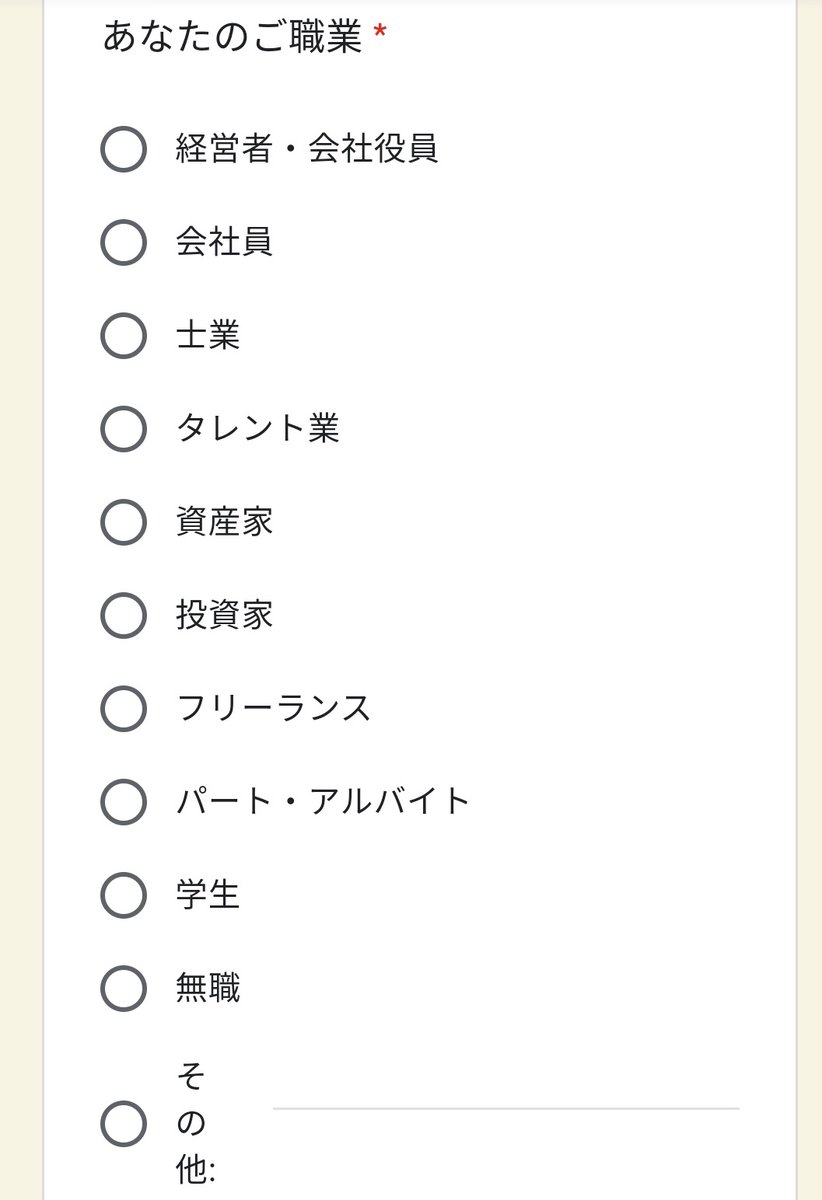Select the その他 radio button
This screenshot has width=822, height=1200.
(x=124, y=1123)
